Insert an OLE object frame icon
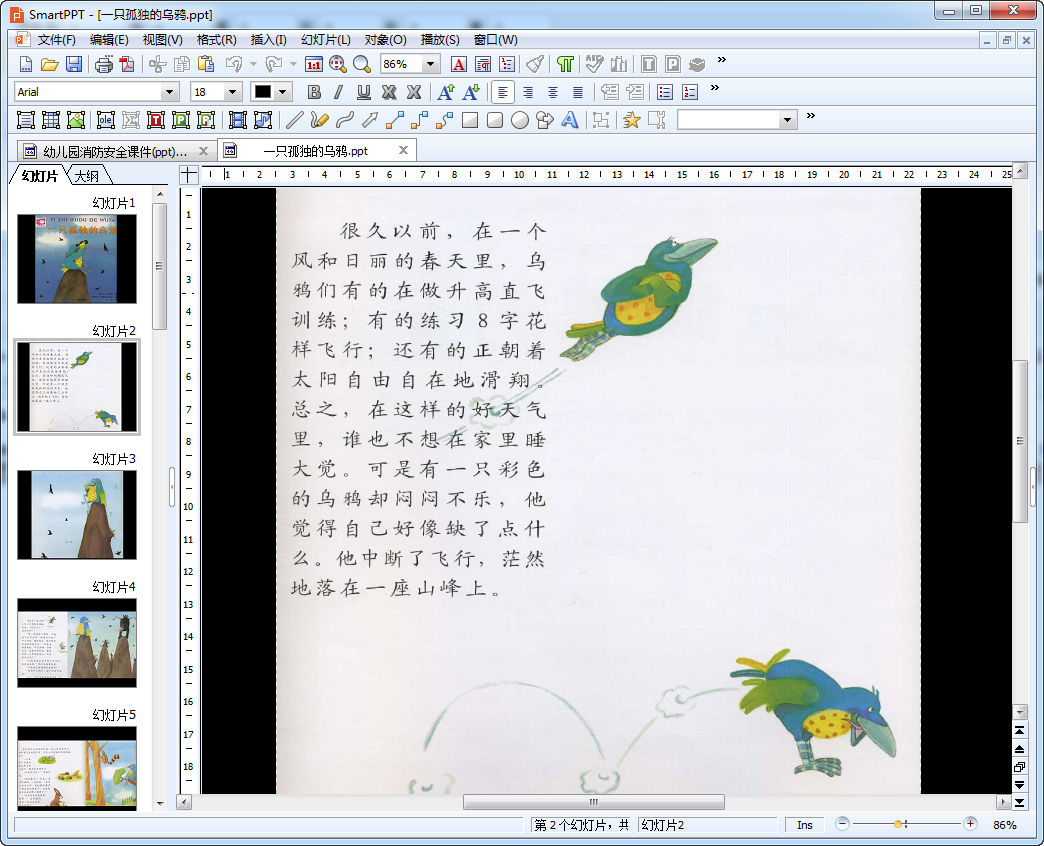This screenshot has width=1044, height=846. [x=106, y=120]
